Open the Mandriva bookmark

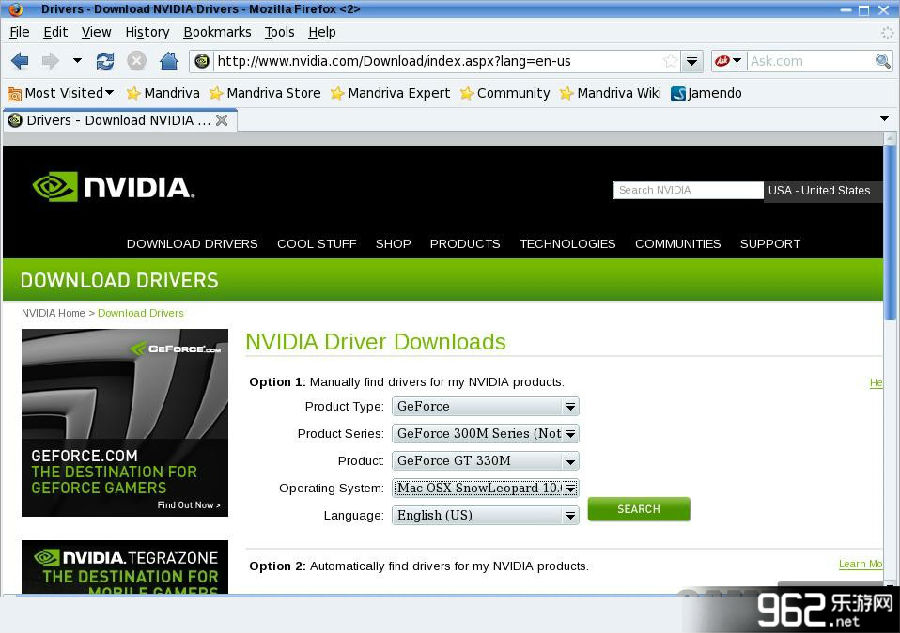tap(163, 93)
